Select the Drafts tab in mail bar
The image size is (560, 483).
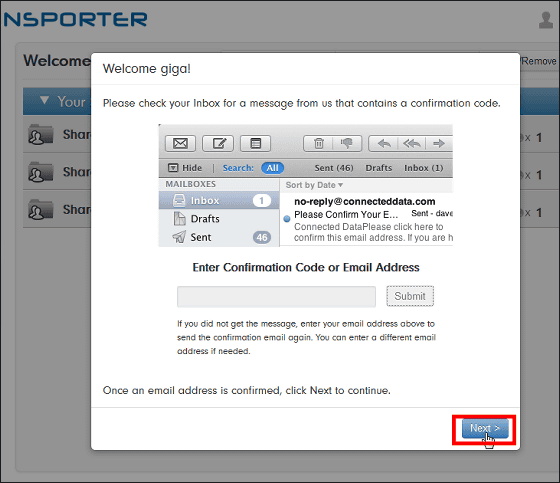[379, 168]
